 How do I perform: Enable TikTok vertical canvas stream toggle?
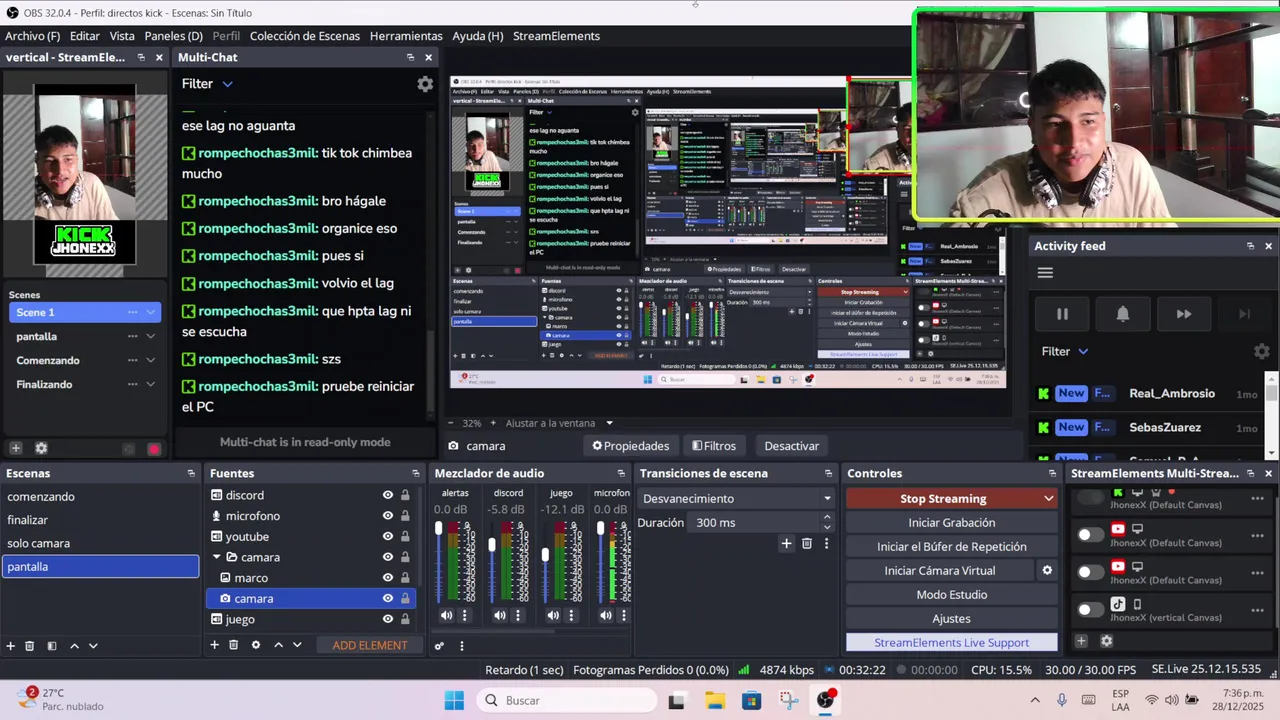pos(1090,609)
